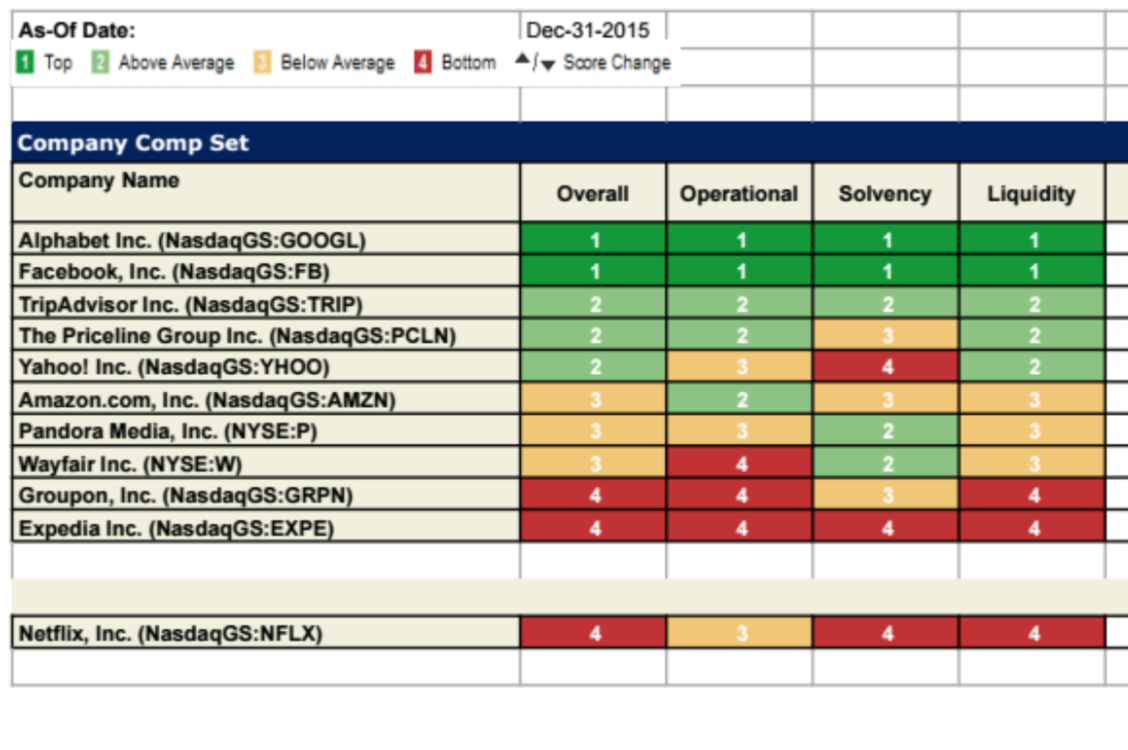Click Yahoo's red Solvency score 4
Viewport: 1128px width, 750px height.
point(886,367)
